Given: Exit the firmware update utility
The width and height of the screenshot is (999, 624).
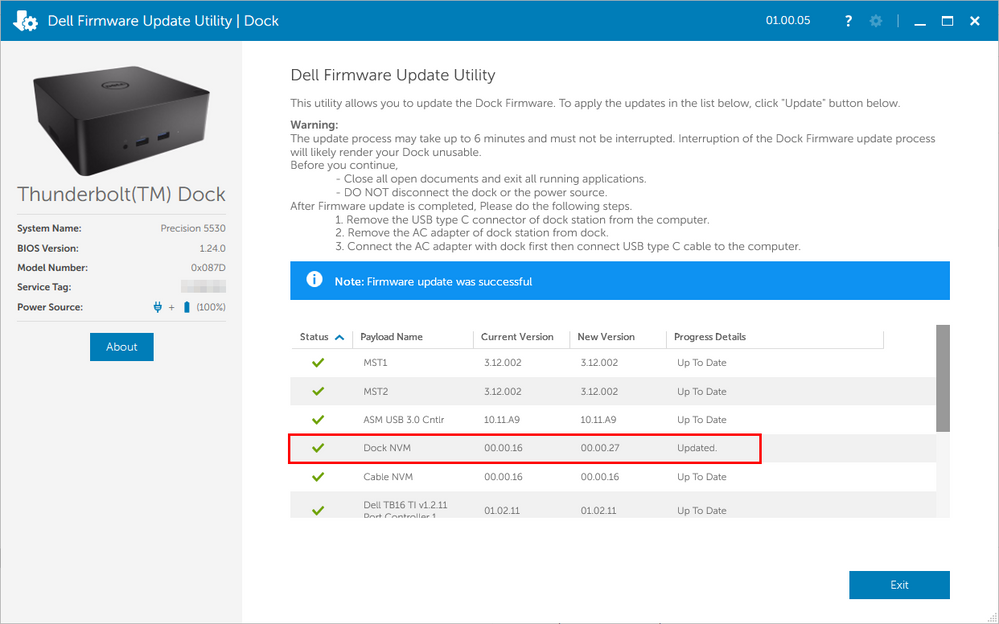Looking at the screenshot, I should click(899, 584).
